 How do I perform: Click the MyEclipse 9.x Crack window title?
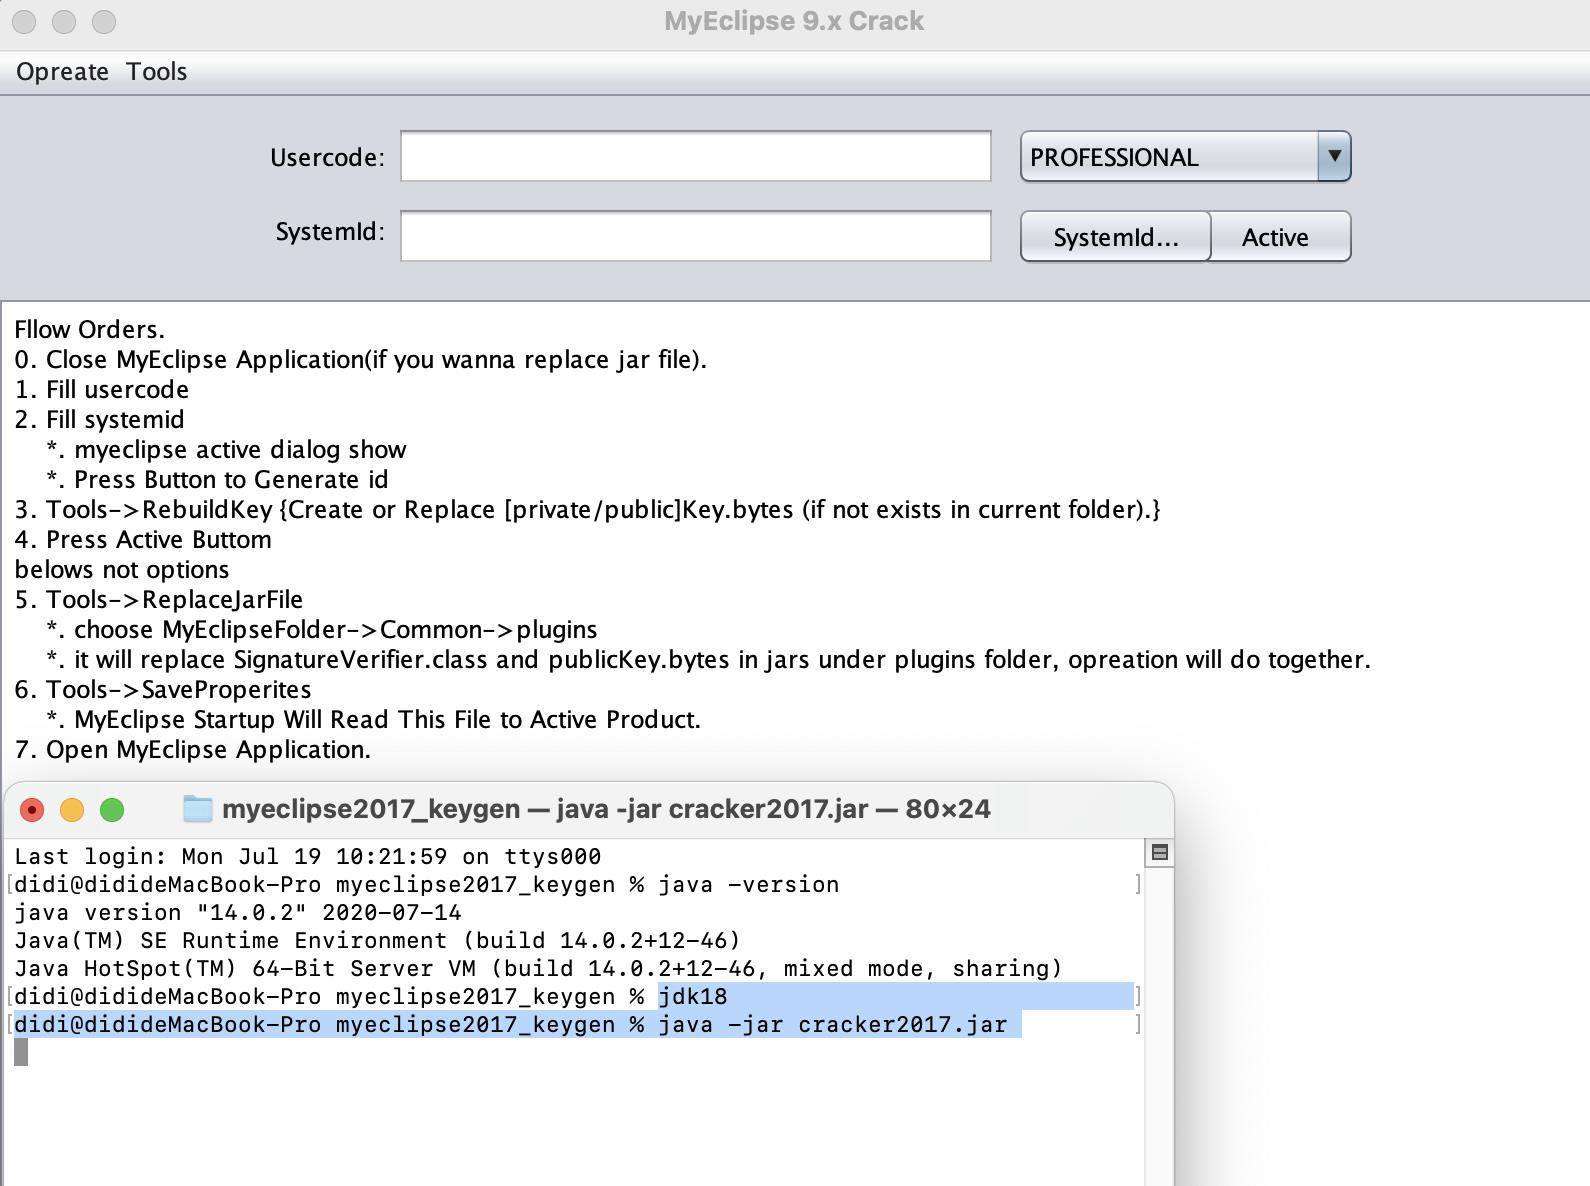click(x=794, y=21)
